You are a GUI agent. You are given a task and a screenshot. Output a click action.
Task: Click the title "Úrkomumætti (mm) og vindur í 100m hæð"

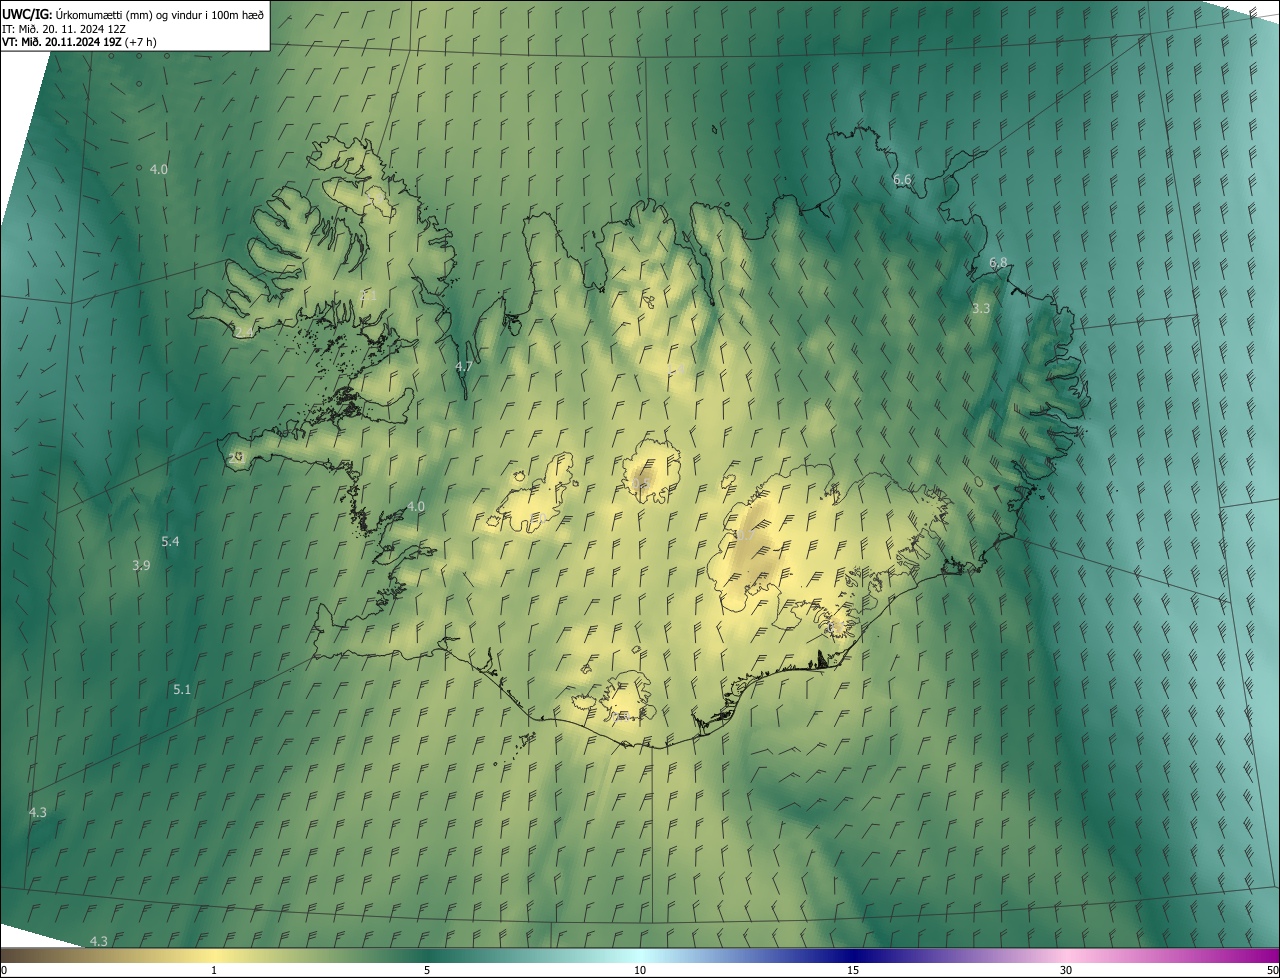pos(160,14)
